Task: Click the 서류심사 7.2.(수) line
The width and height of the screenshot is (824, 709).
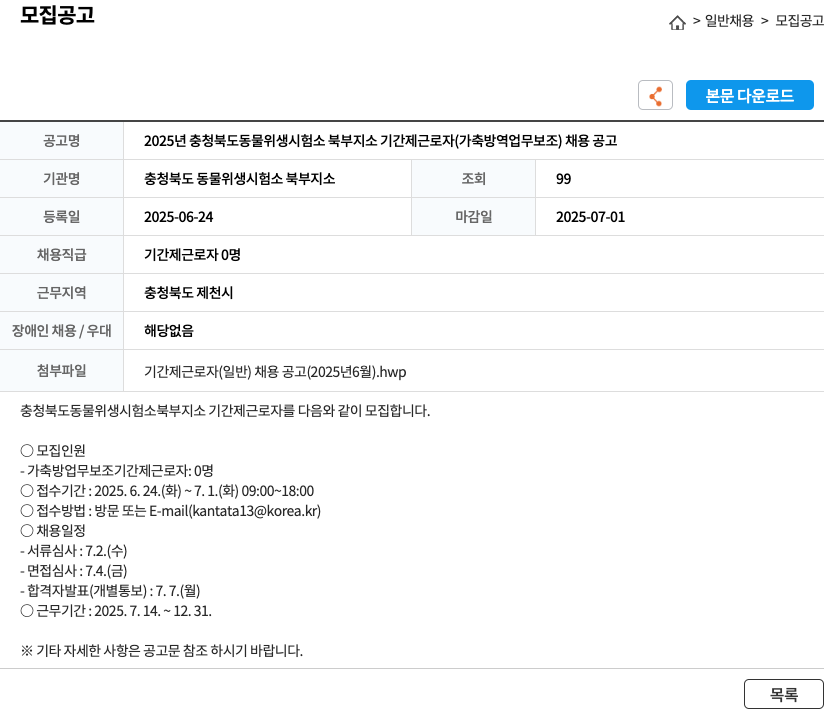Action: pyautogui.click(x=74, y=551)
